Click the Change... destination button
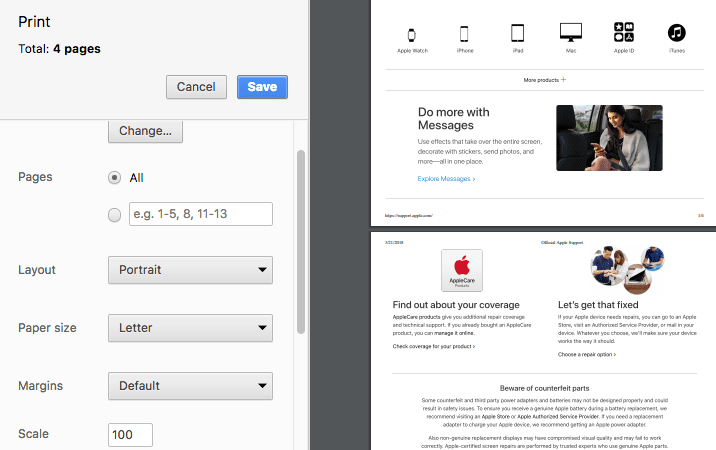Viewport: 716px width, 450px height. [145, 131]
